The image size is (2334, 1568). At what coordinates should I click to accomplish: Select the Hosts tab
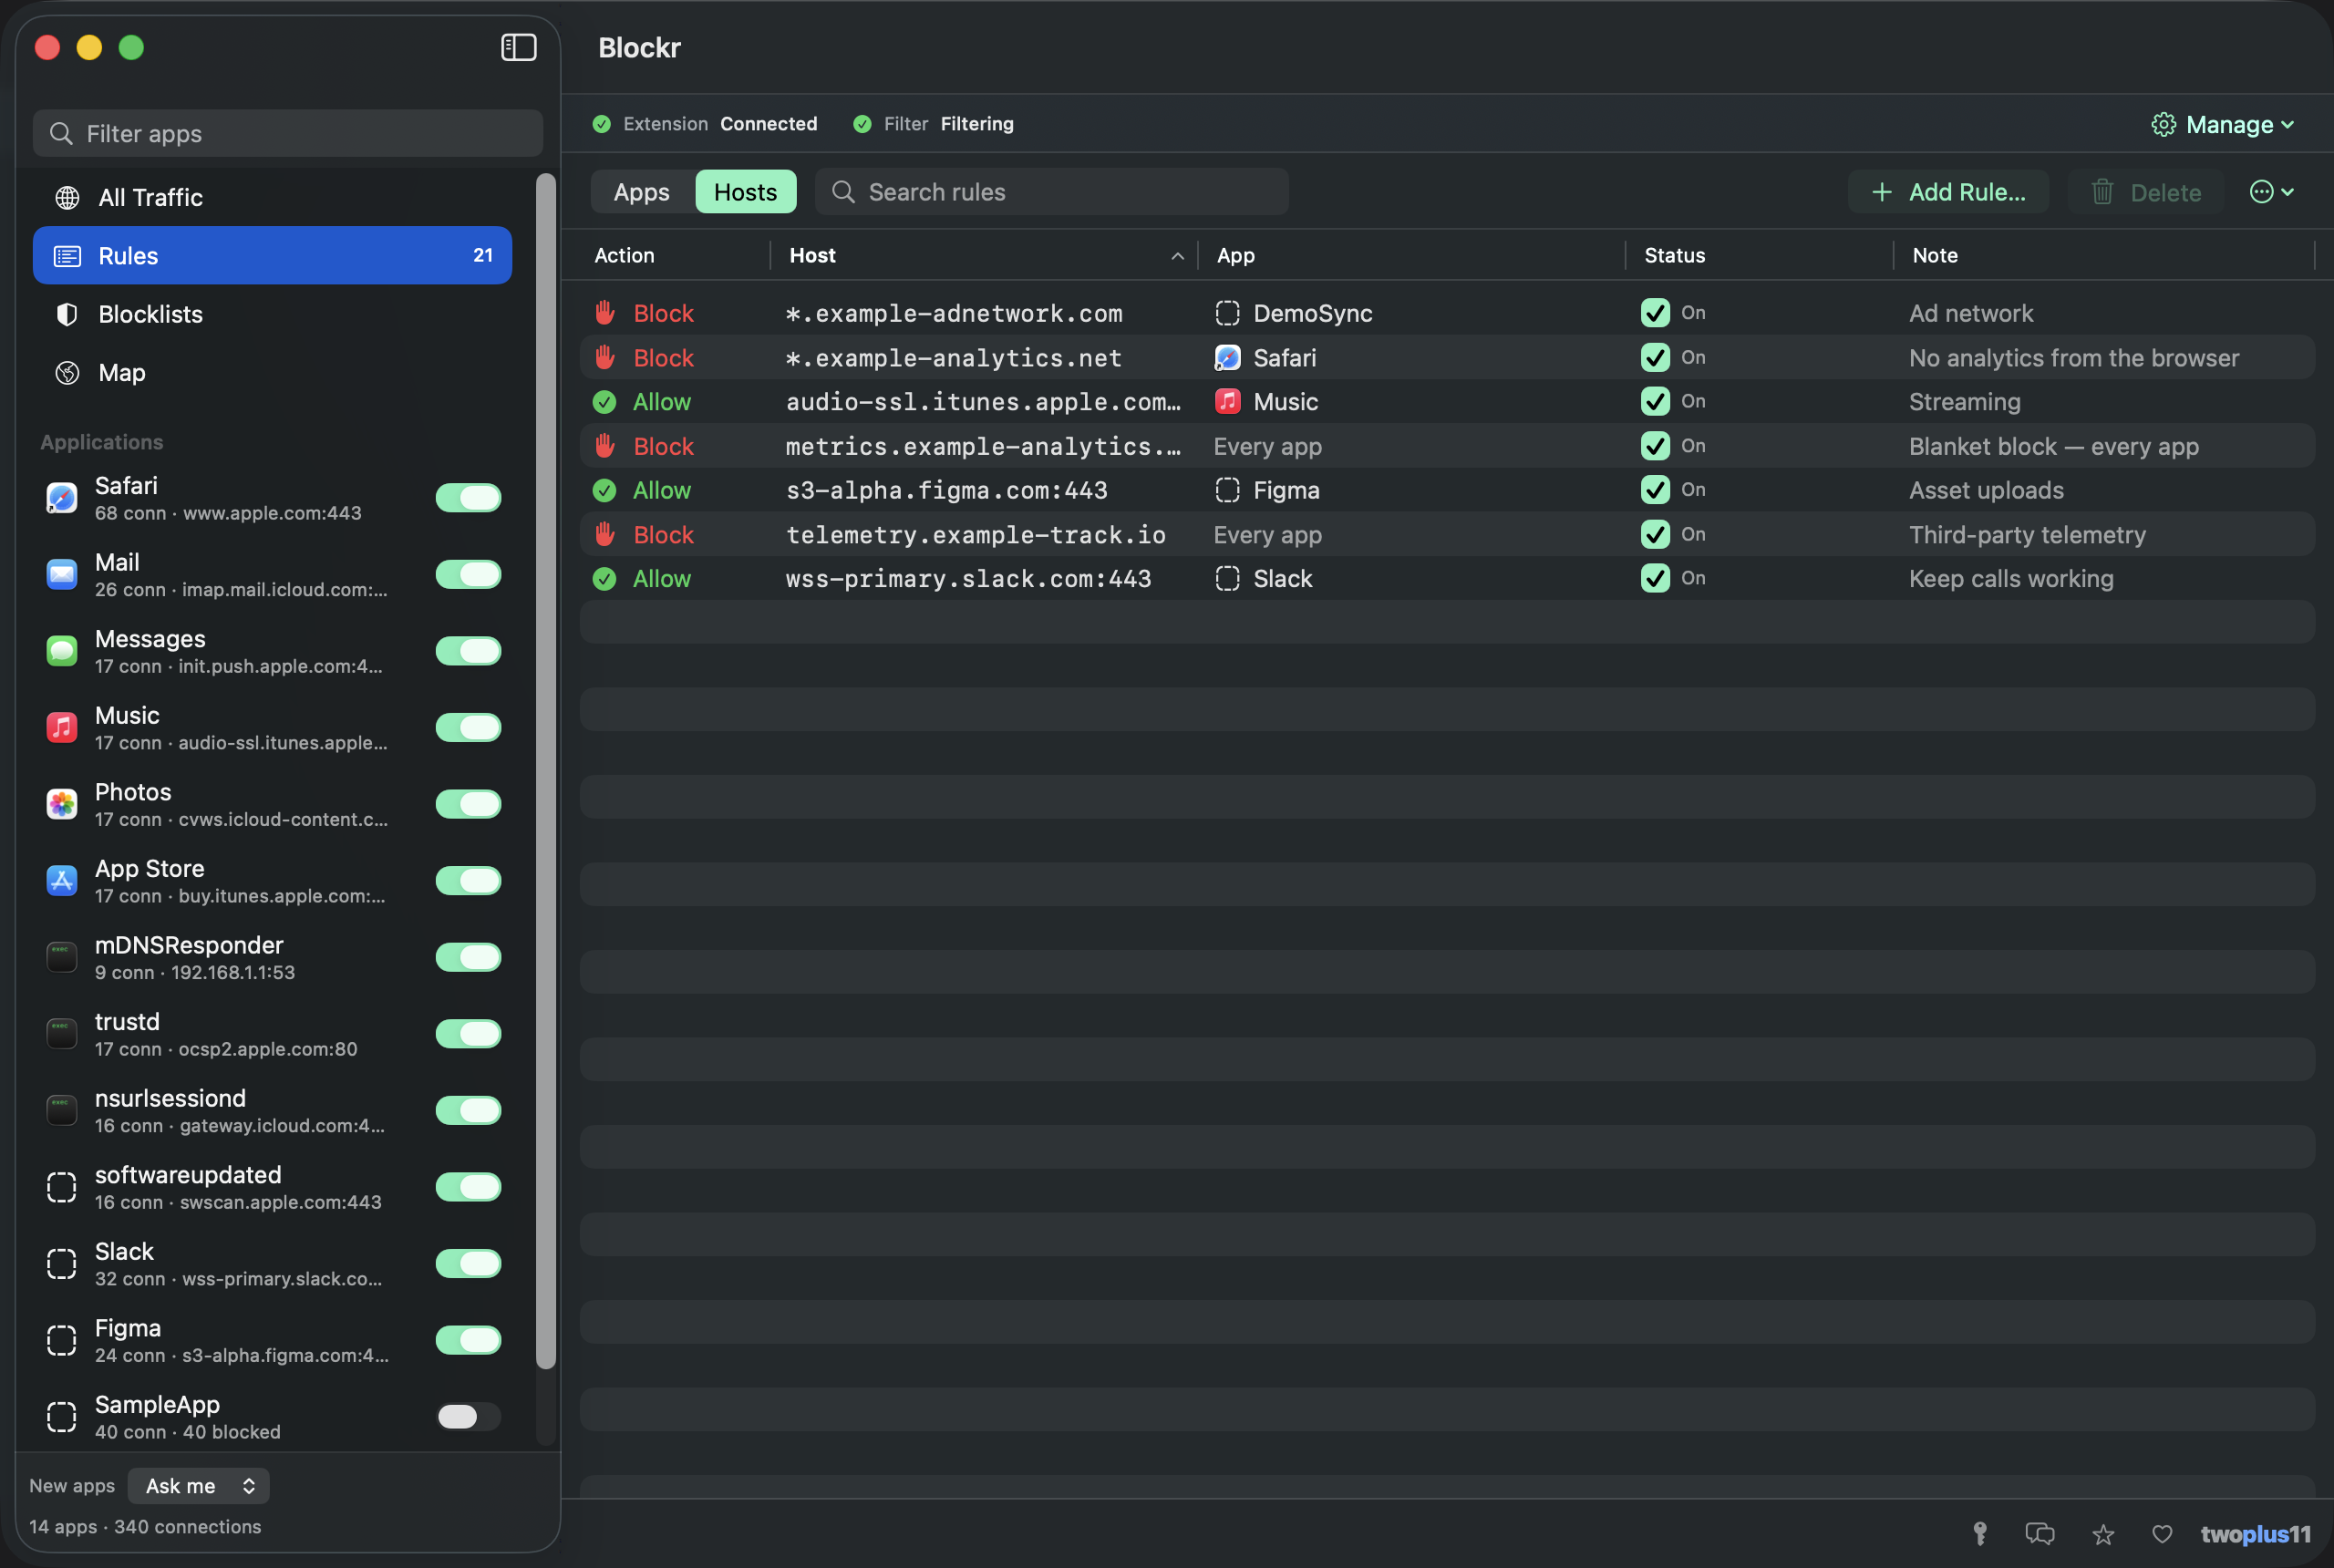point(745,192)
